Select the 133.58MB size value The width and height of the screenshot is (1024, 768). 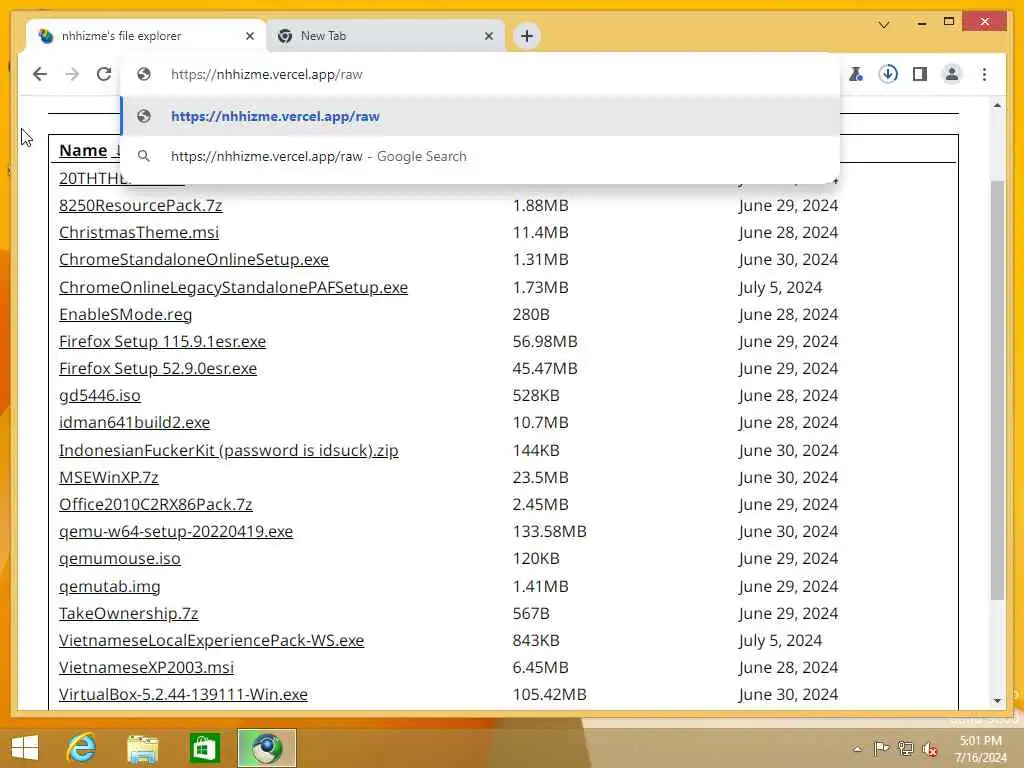coord(549,532)
